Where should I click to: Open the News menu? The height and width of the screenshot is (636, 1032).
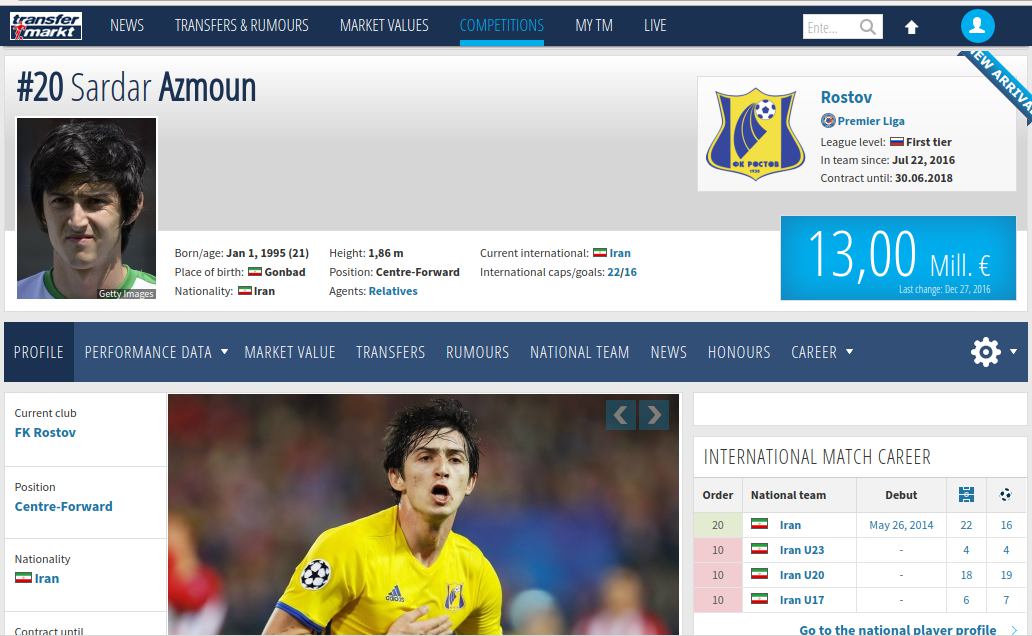coord(127,26)
